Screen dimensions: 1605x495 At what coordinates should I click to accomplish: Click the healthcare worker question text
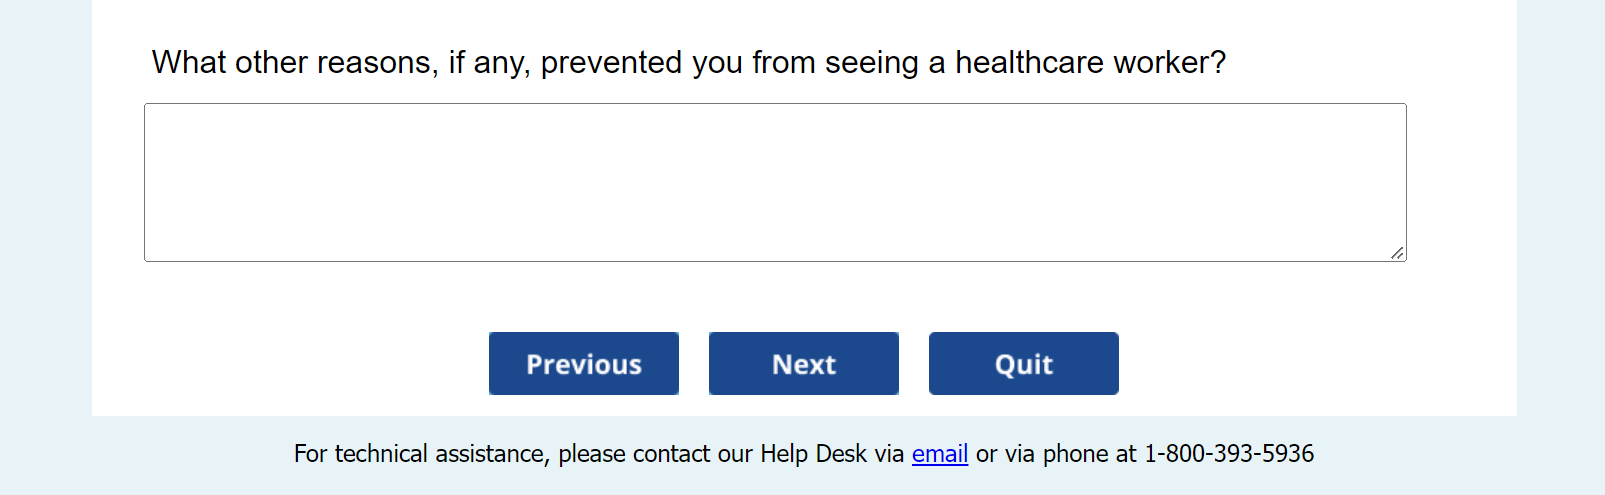pyautogui.click(x=688, y=62)
